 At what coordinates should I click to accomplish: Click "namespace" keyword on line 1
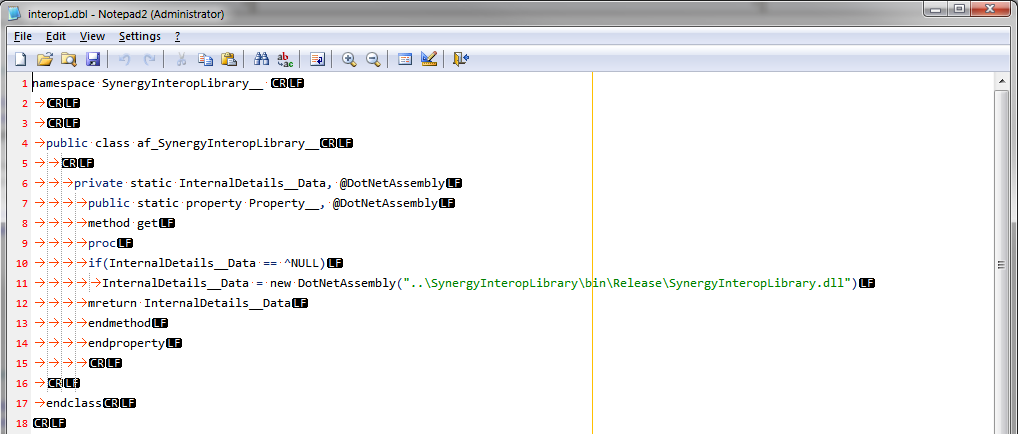(64, 83)
